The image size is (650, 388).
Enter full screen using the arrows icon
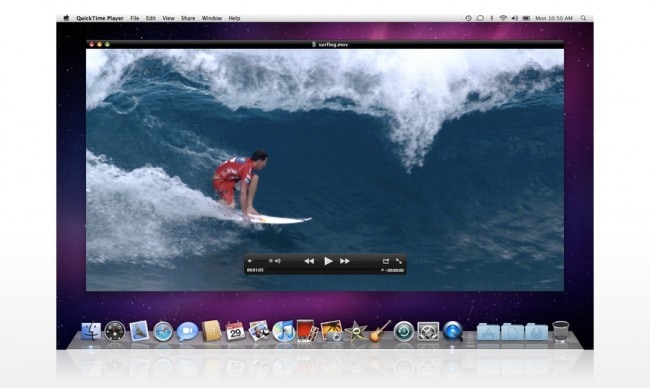[399, 261]
